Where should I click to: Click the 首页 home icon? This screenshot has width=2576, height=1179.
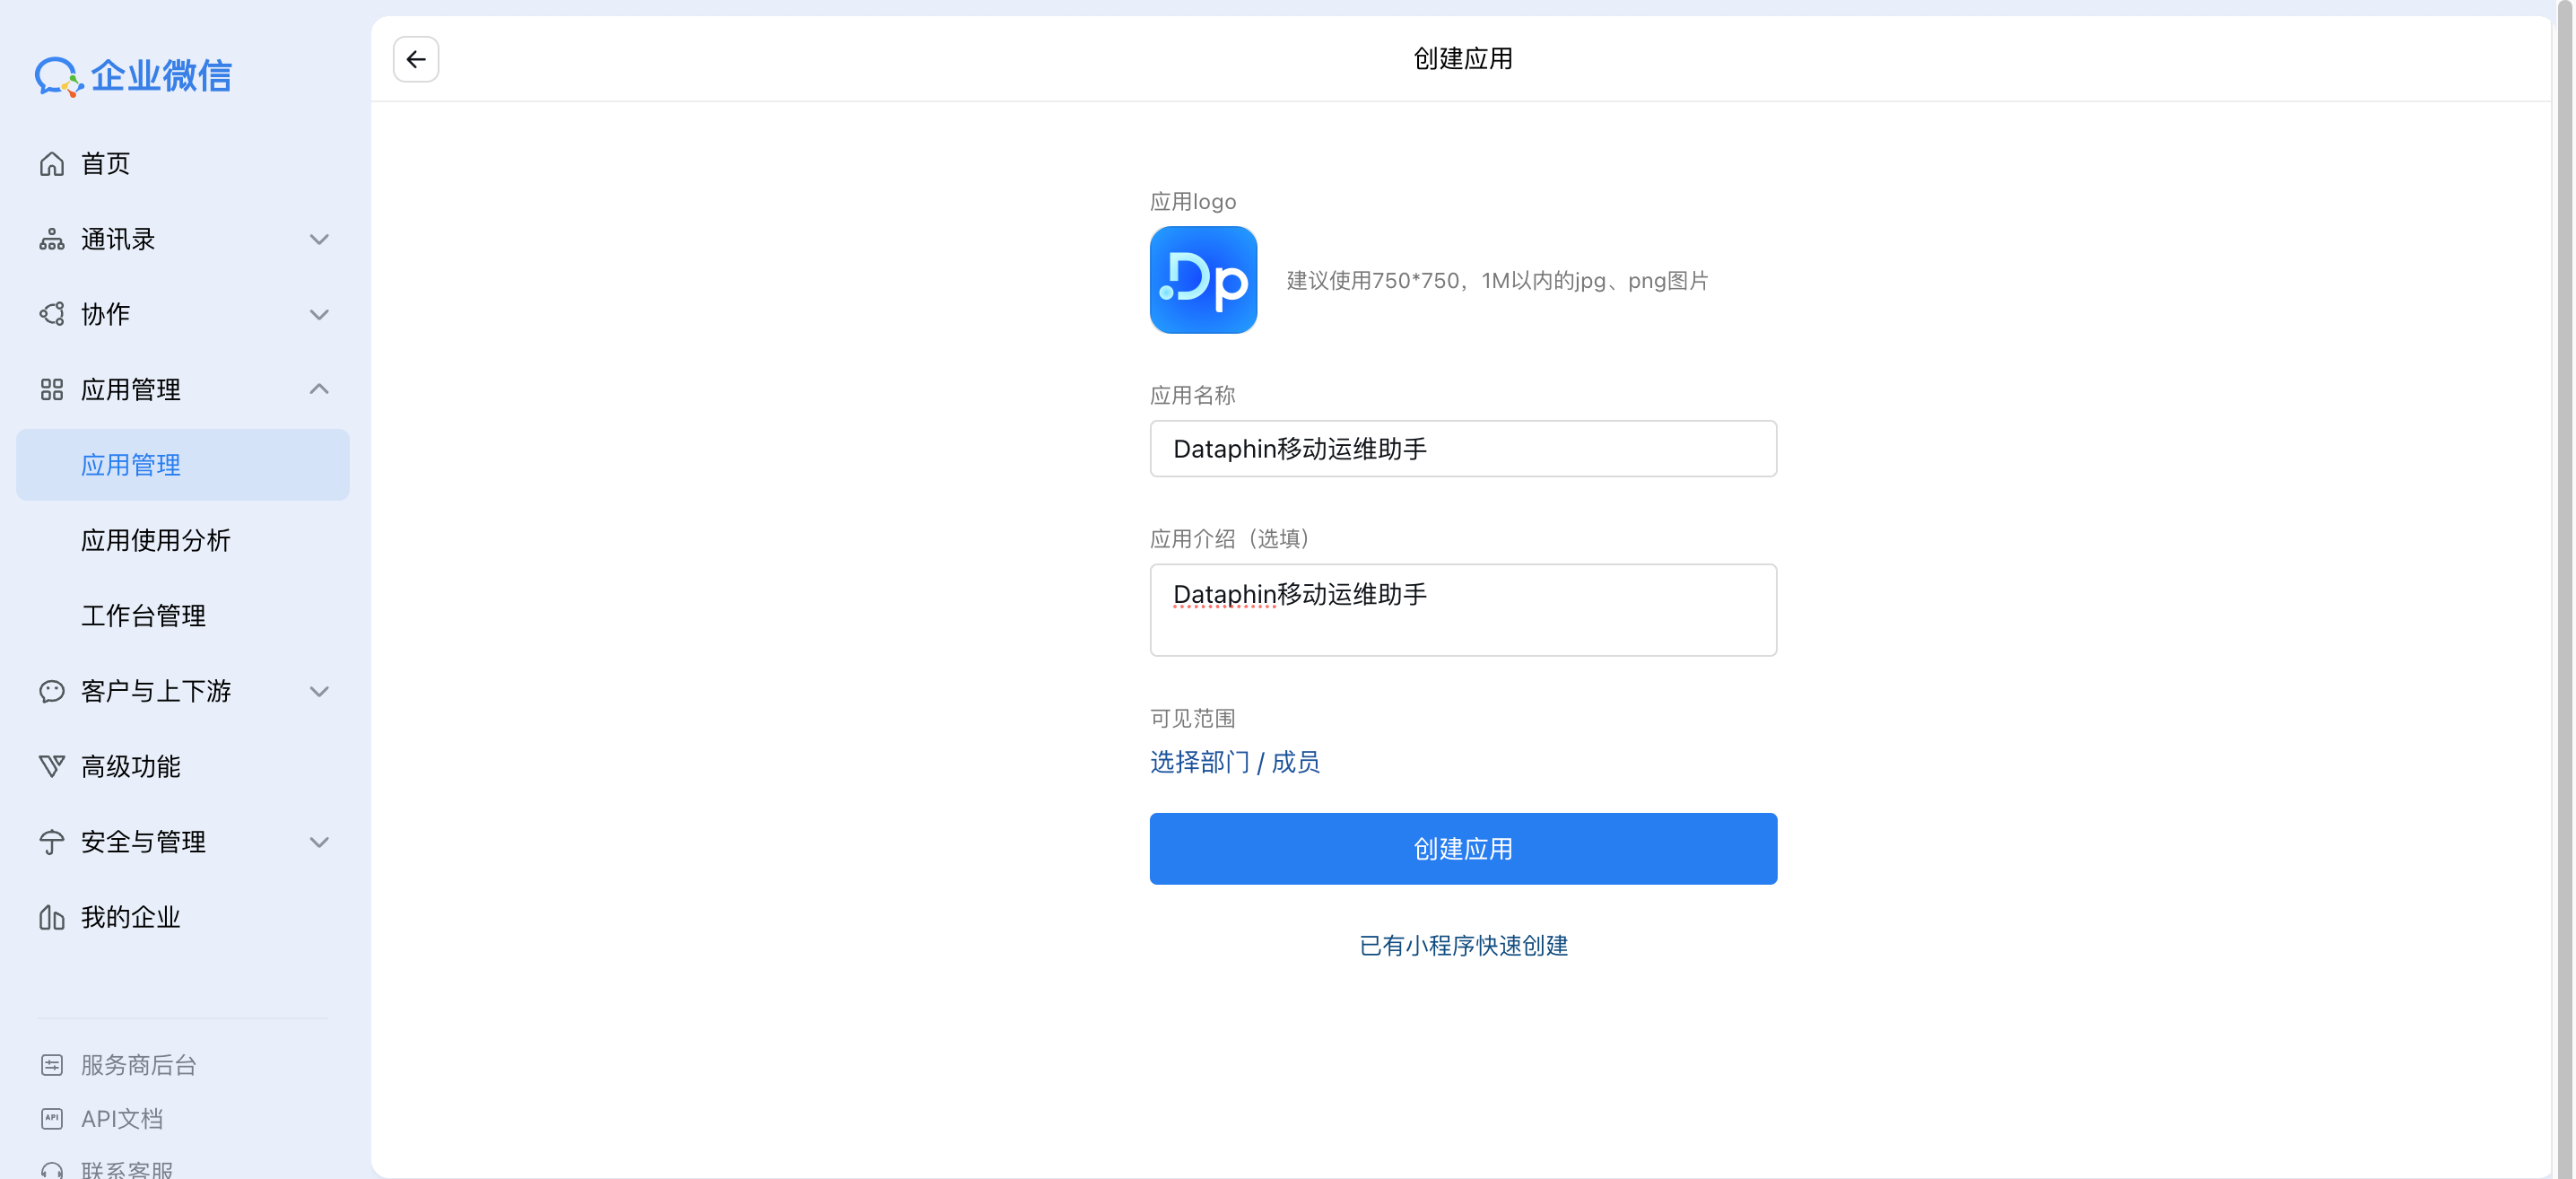point(52,164)
